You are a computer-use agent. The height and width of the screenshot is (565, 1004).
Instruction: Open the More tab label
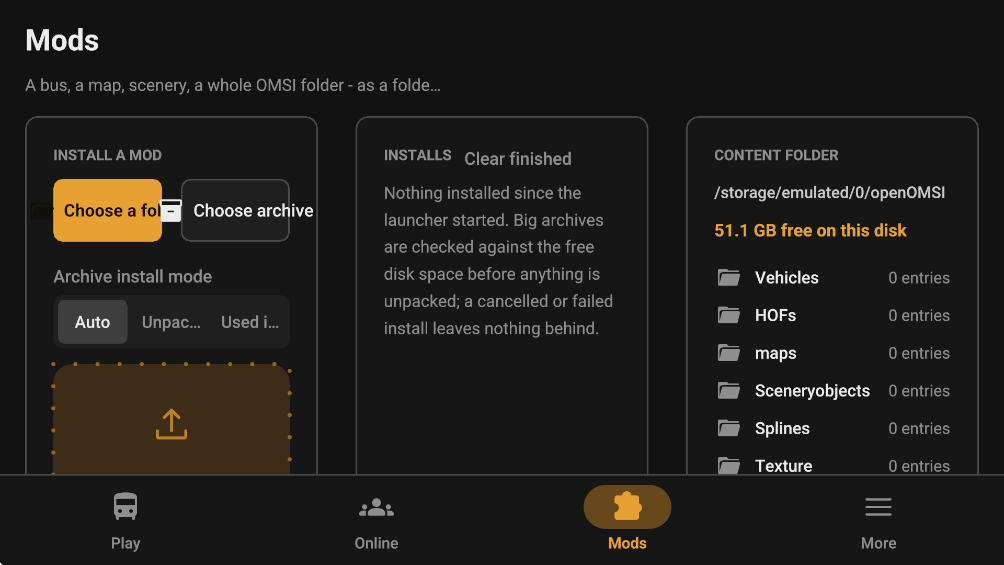[878, 543]
